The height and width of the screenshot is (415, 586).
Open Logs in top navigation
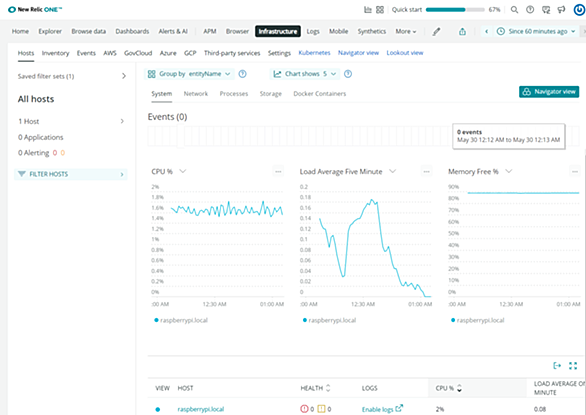(313, 31)
